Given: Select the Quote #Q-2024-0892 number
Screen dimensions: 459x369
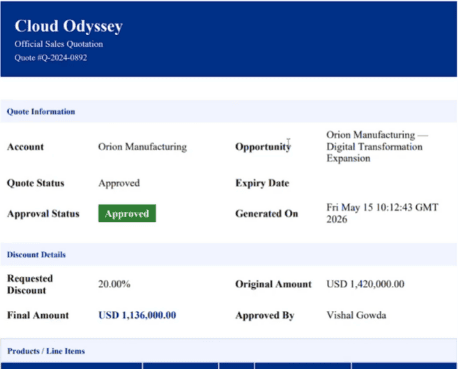Looking at the screenshot, I should pyautogui.click(x=51, y=58).
